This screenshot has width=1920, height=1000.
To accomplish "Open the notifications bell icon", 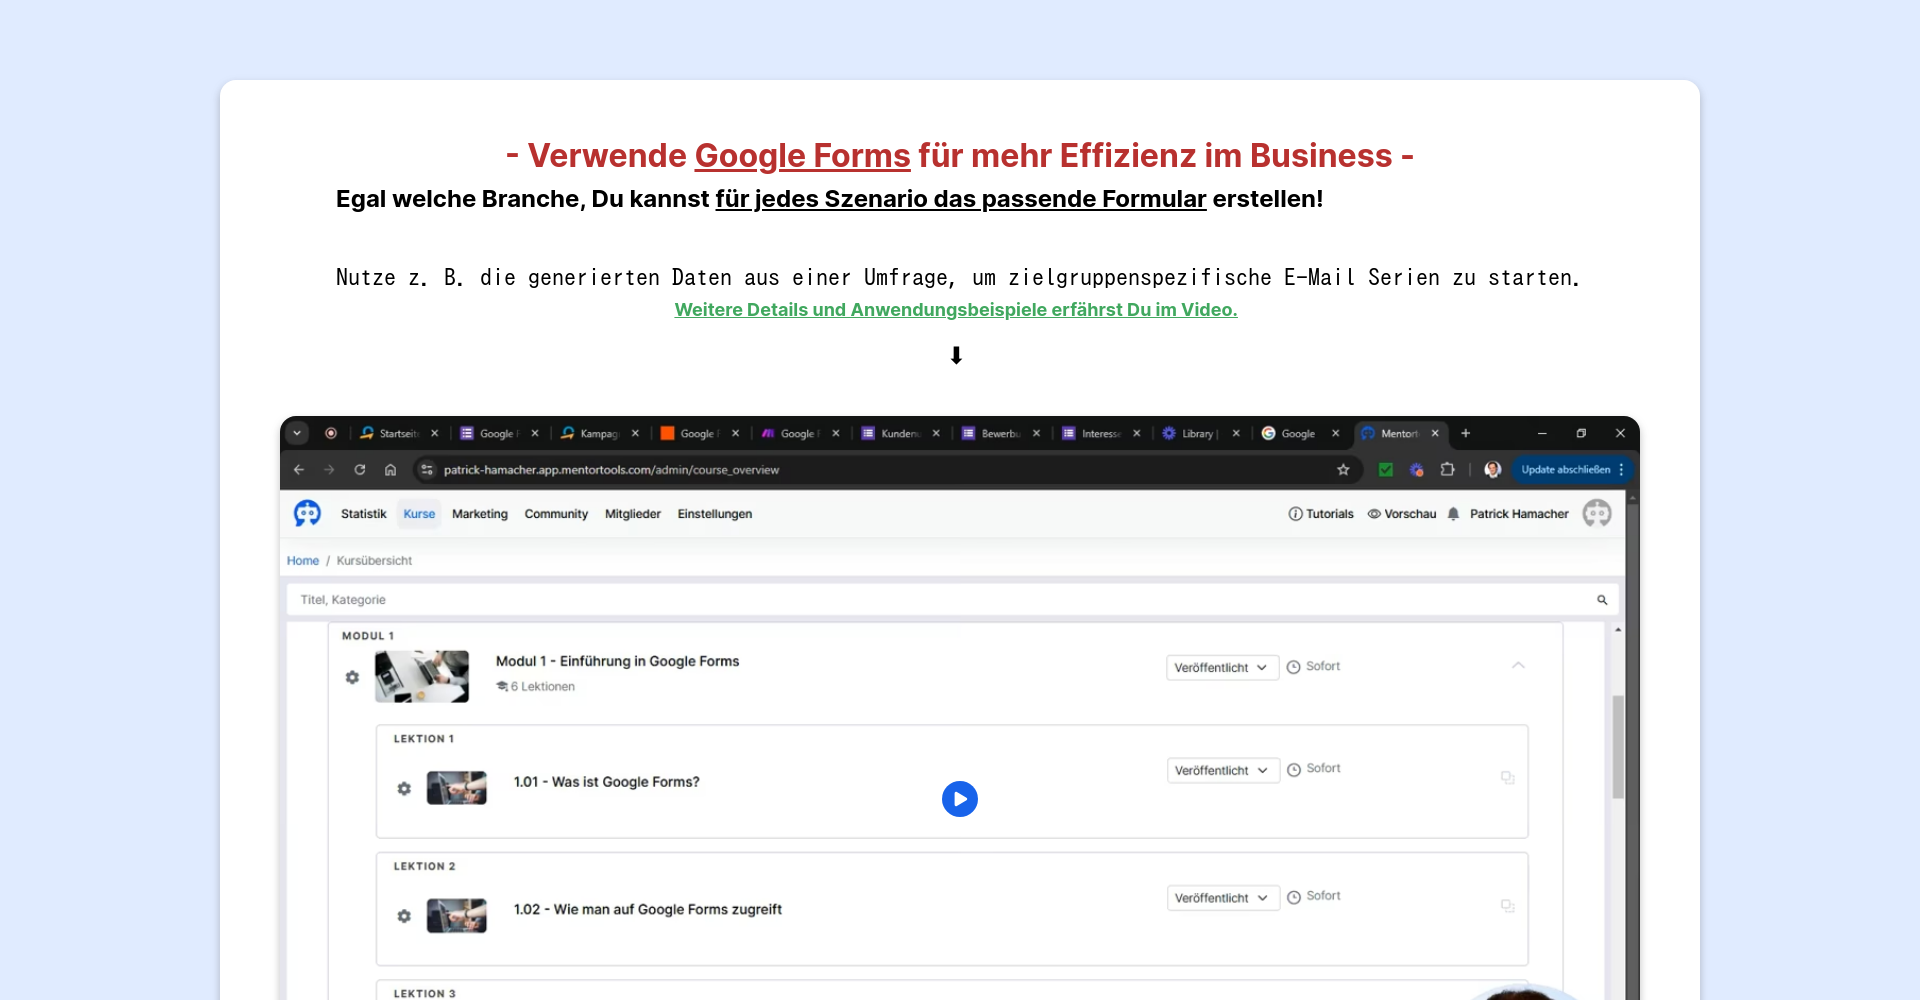I will pos(1453,514).
